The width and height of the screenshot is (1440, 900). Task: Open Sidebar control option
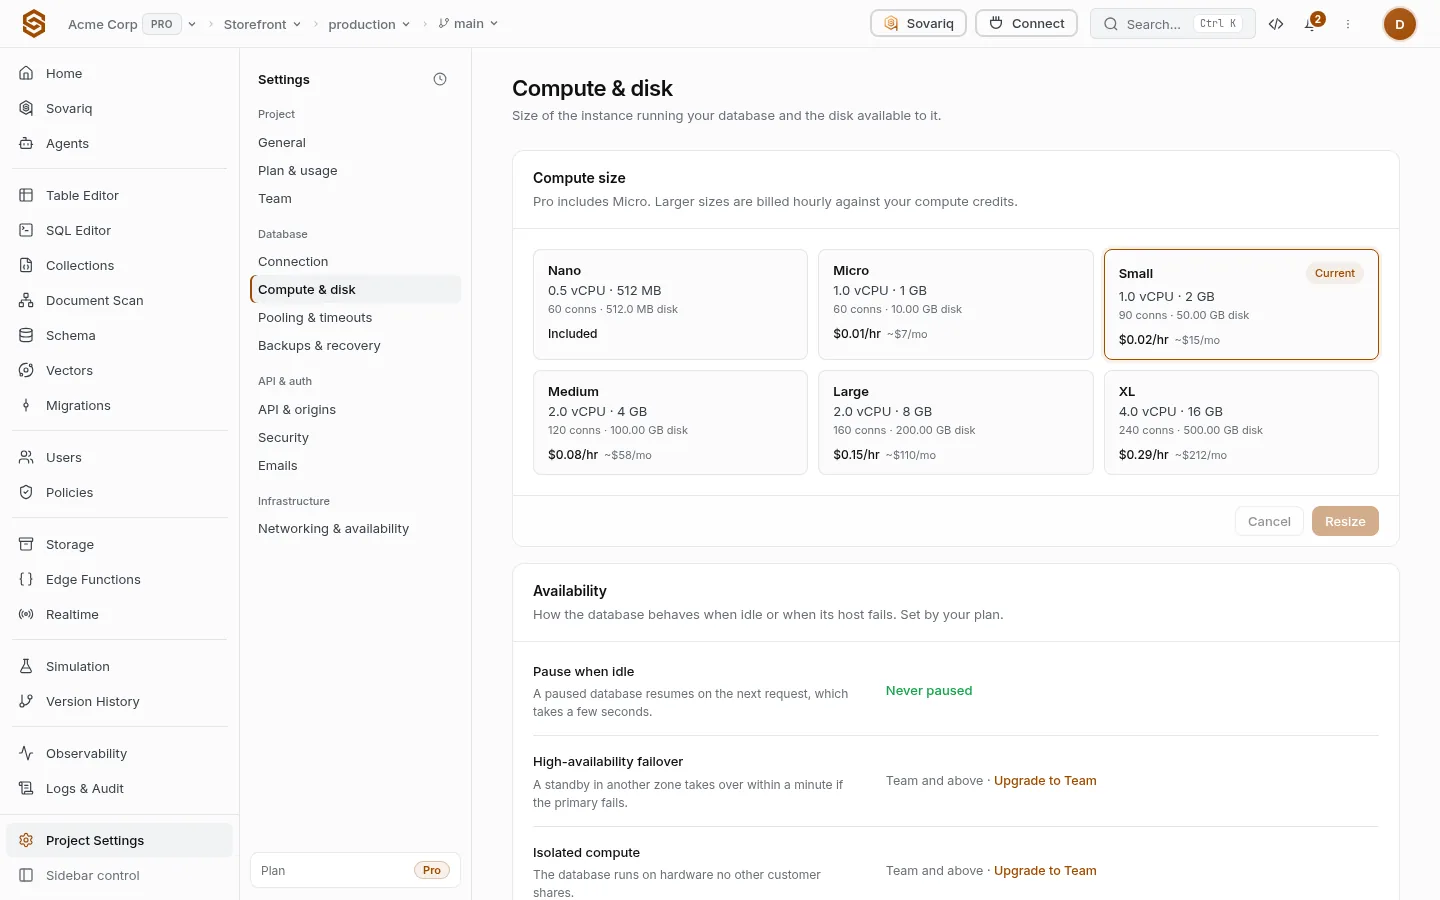120,875
